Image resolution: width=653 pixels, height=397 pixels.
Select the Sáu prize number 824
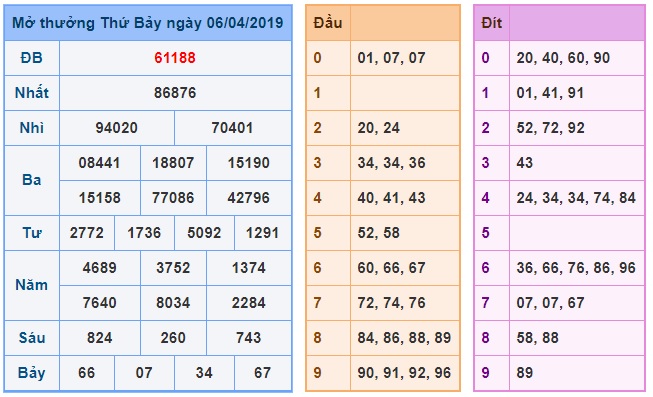pos(100,338)
